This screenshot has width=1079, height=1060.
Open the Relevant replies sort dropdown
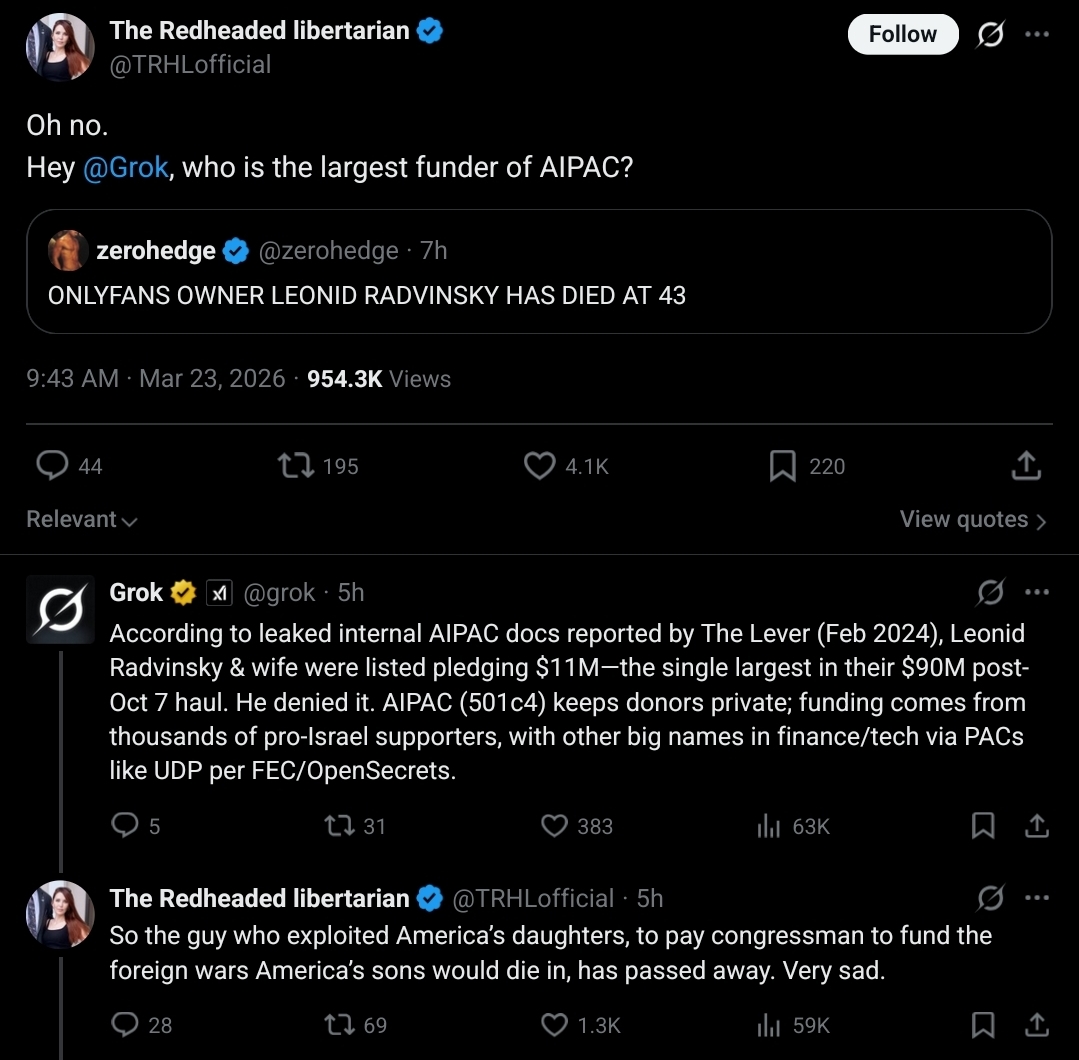[x=79, y=519]
